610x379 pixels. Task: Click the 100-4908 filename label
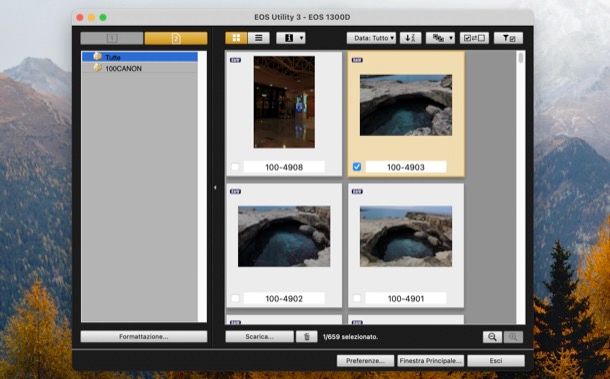point(284,167)
